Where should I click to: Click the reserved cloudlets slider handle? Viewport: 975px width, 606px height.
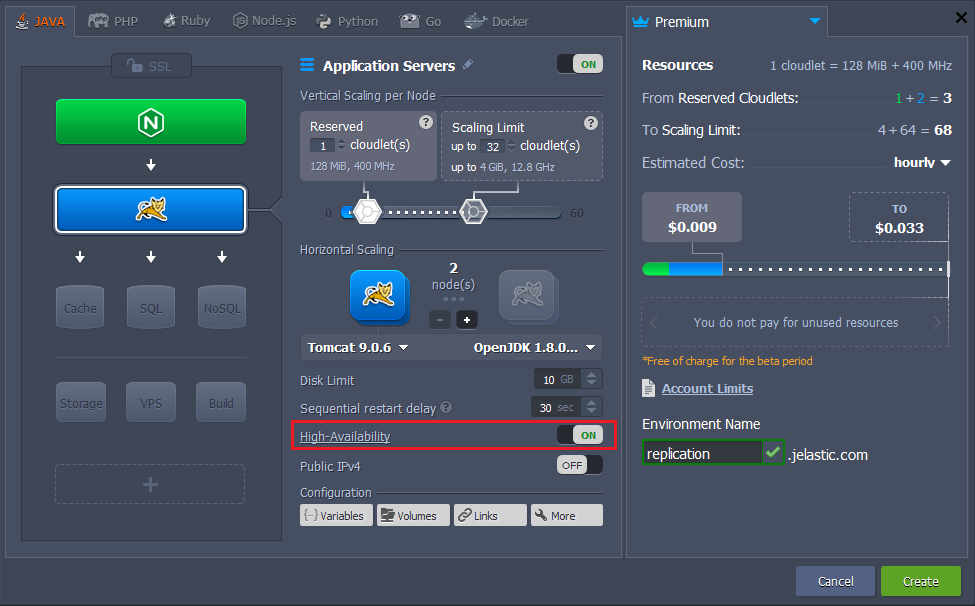(x=367, y=212)
